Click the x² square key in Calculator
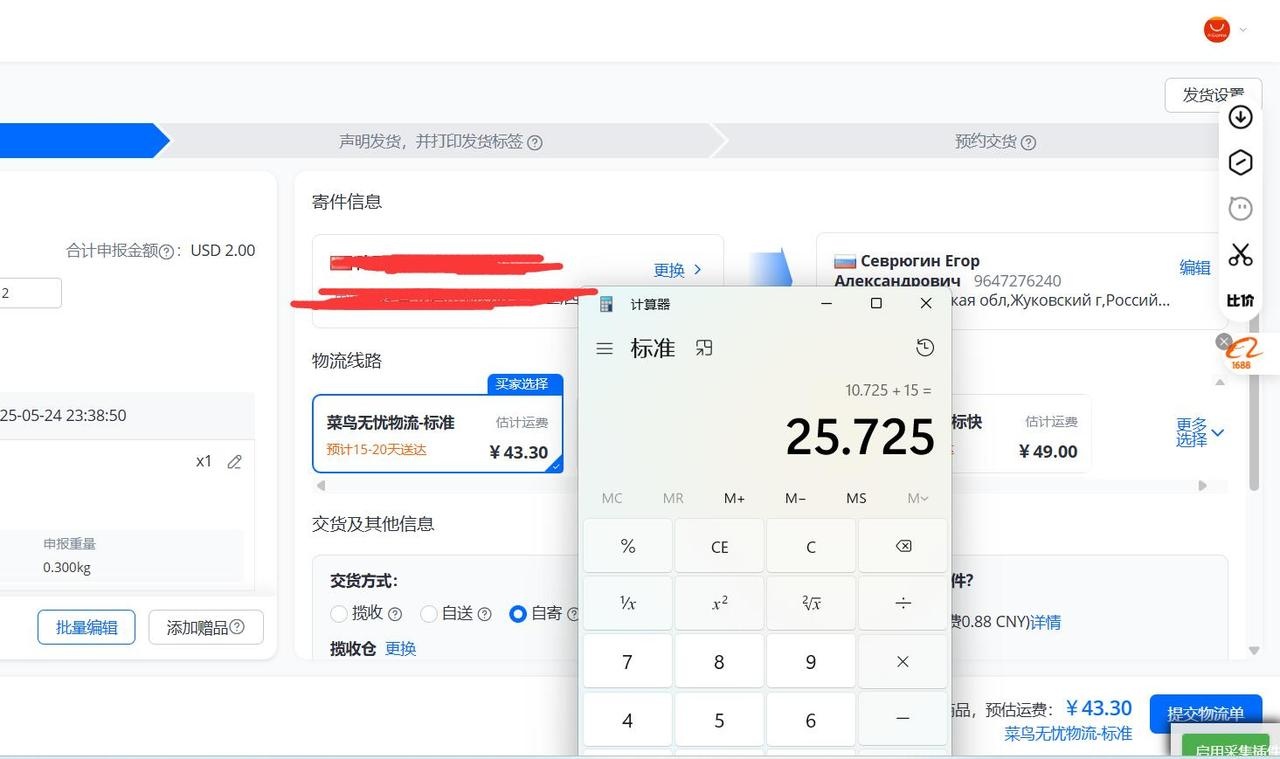Image resolution: width=1280 pixels, height=759 pixels. click(x=719, y=603)
